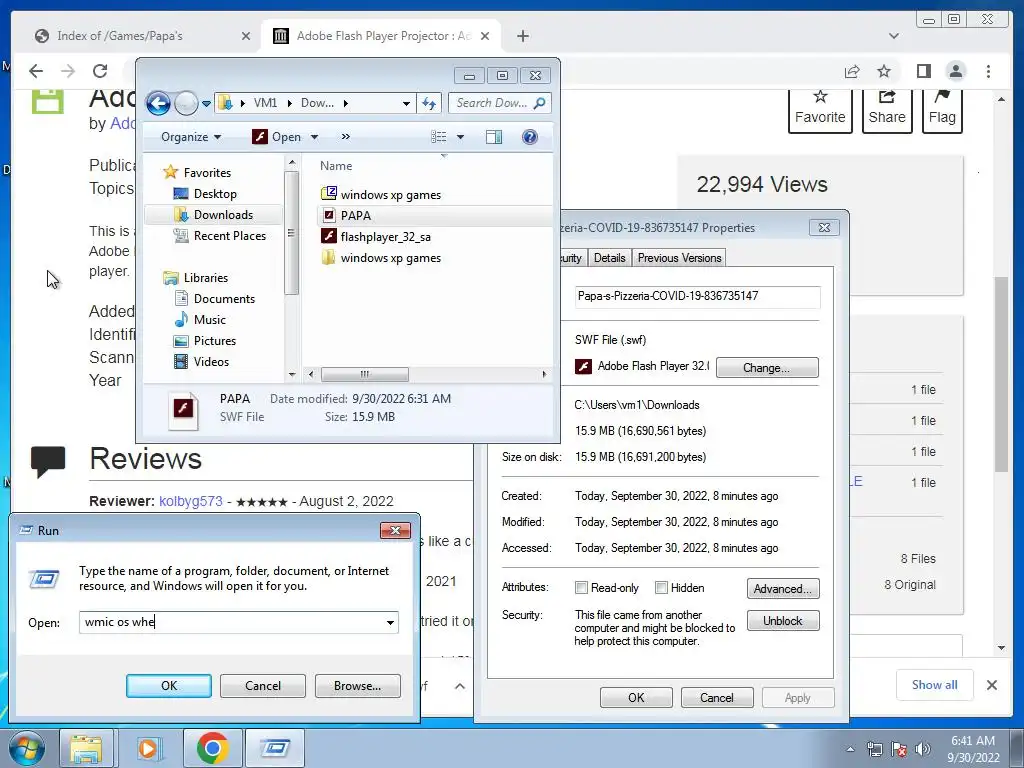Open Explorer's help question mark icon
Screen dimensions: 1024x768
[530, 136]
